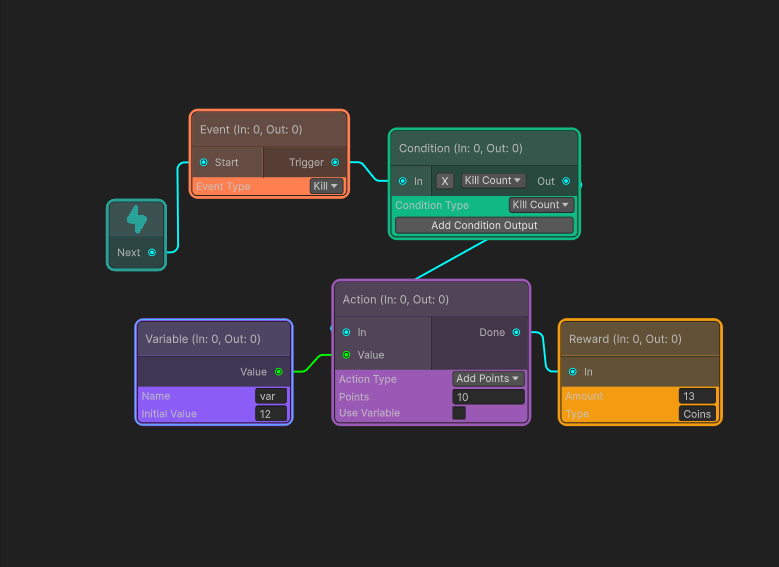779x567 pixels.
Task: Click the Reward Amount field
Action: (x=697, y=396)
